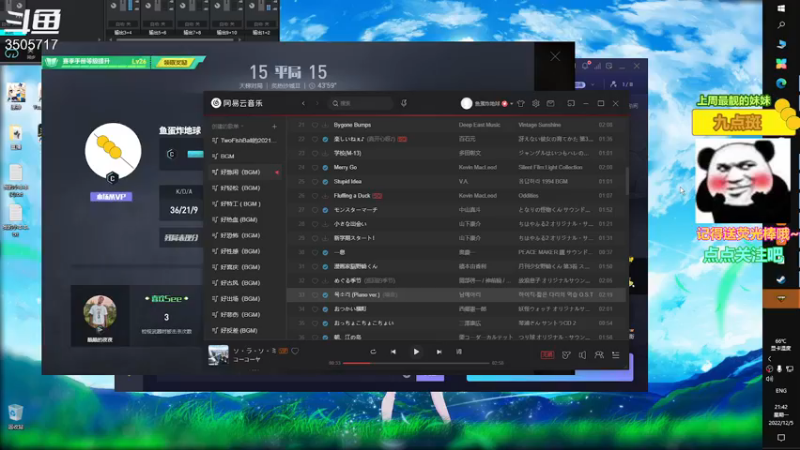Click the volume speaker icon
This screenshot has width=800, height=450.
[582, 355]
